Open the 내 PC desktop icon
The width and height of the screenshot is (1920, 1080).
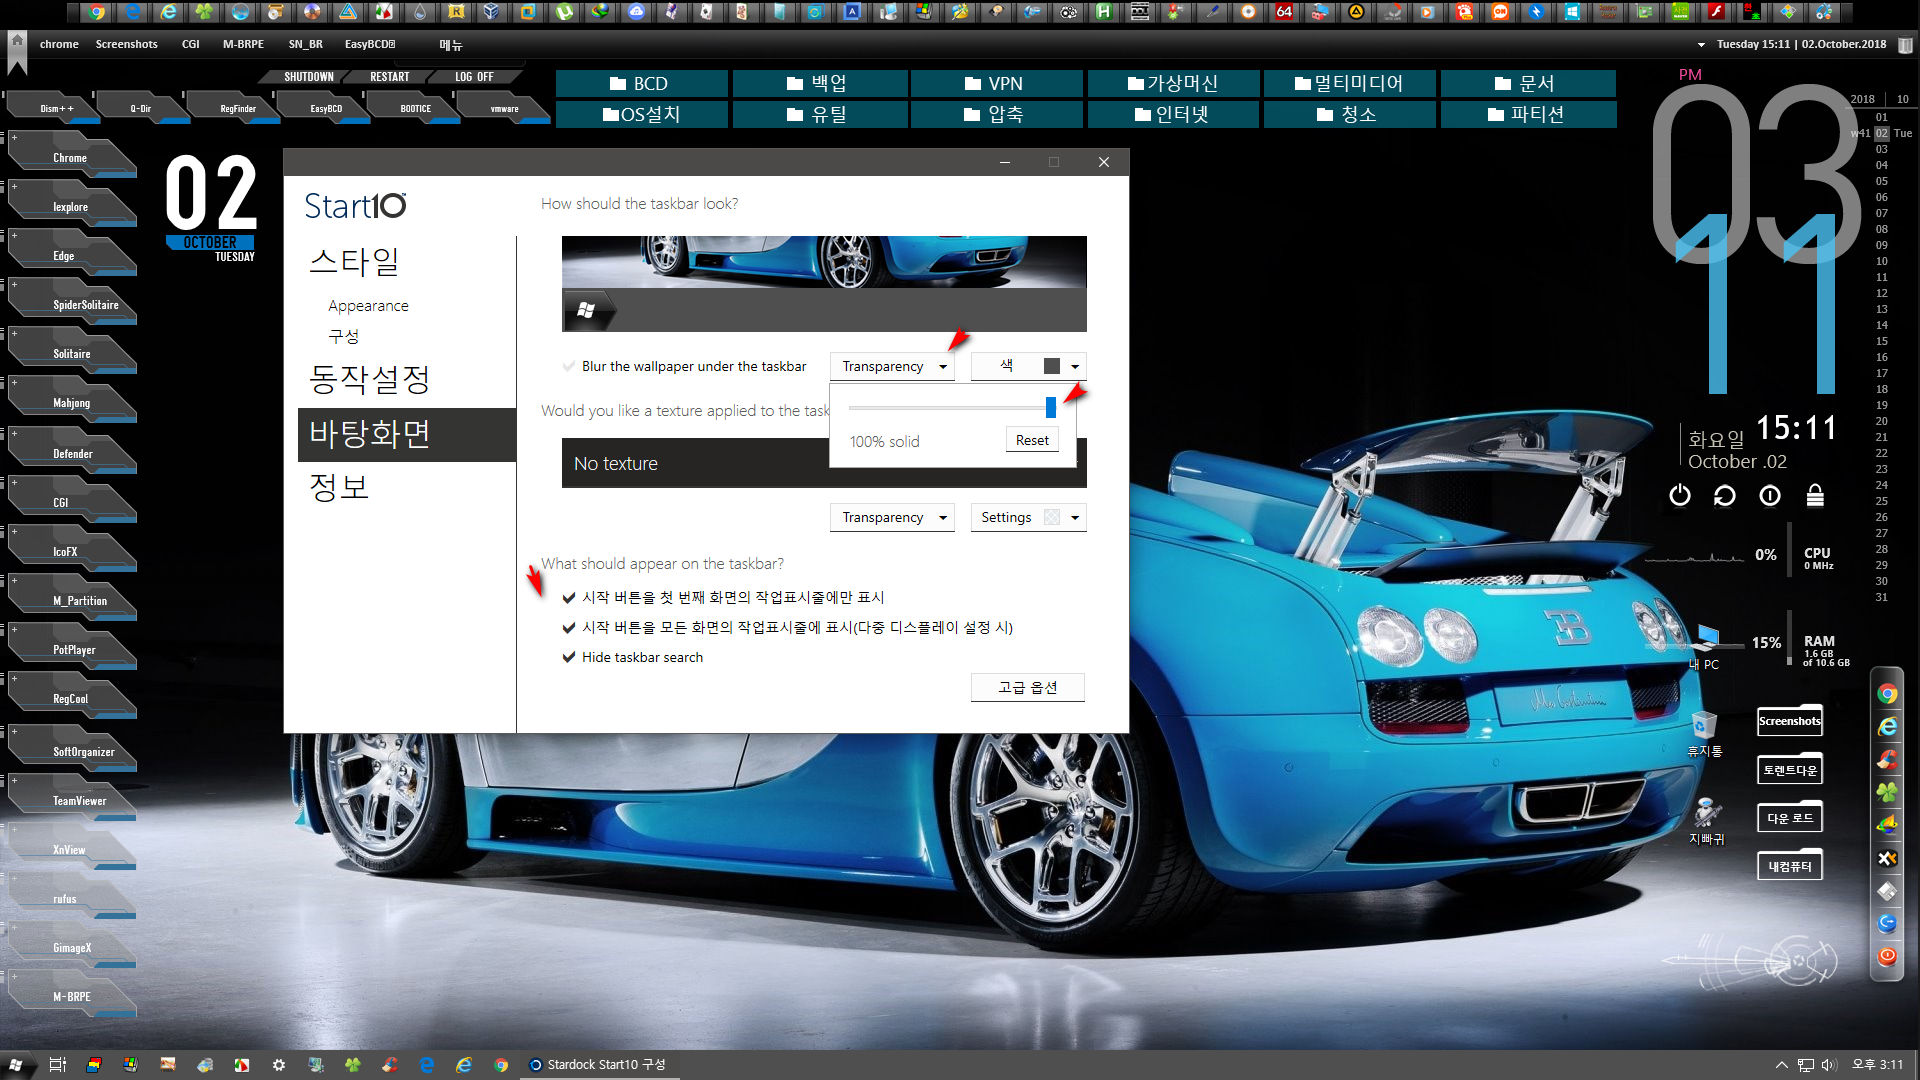pos(1705,646)
